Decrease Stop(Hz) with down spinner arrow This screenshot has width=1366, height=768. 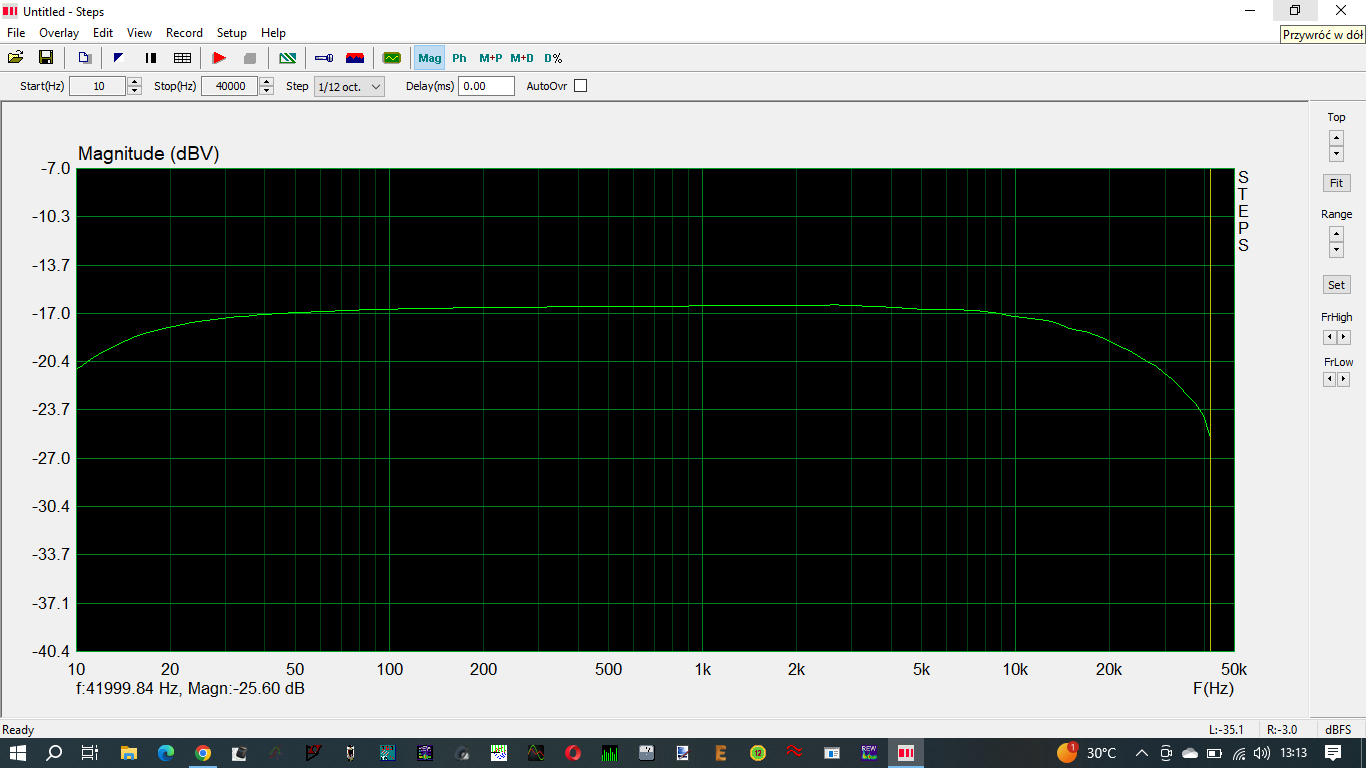(x=266, y=91)
